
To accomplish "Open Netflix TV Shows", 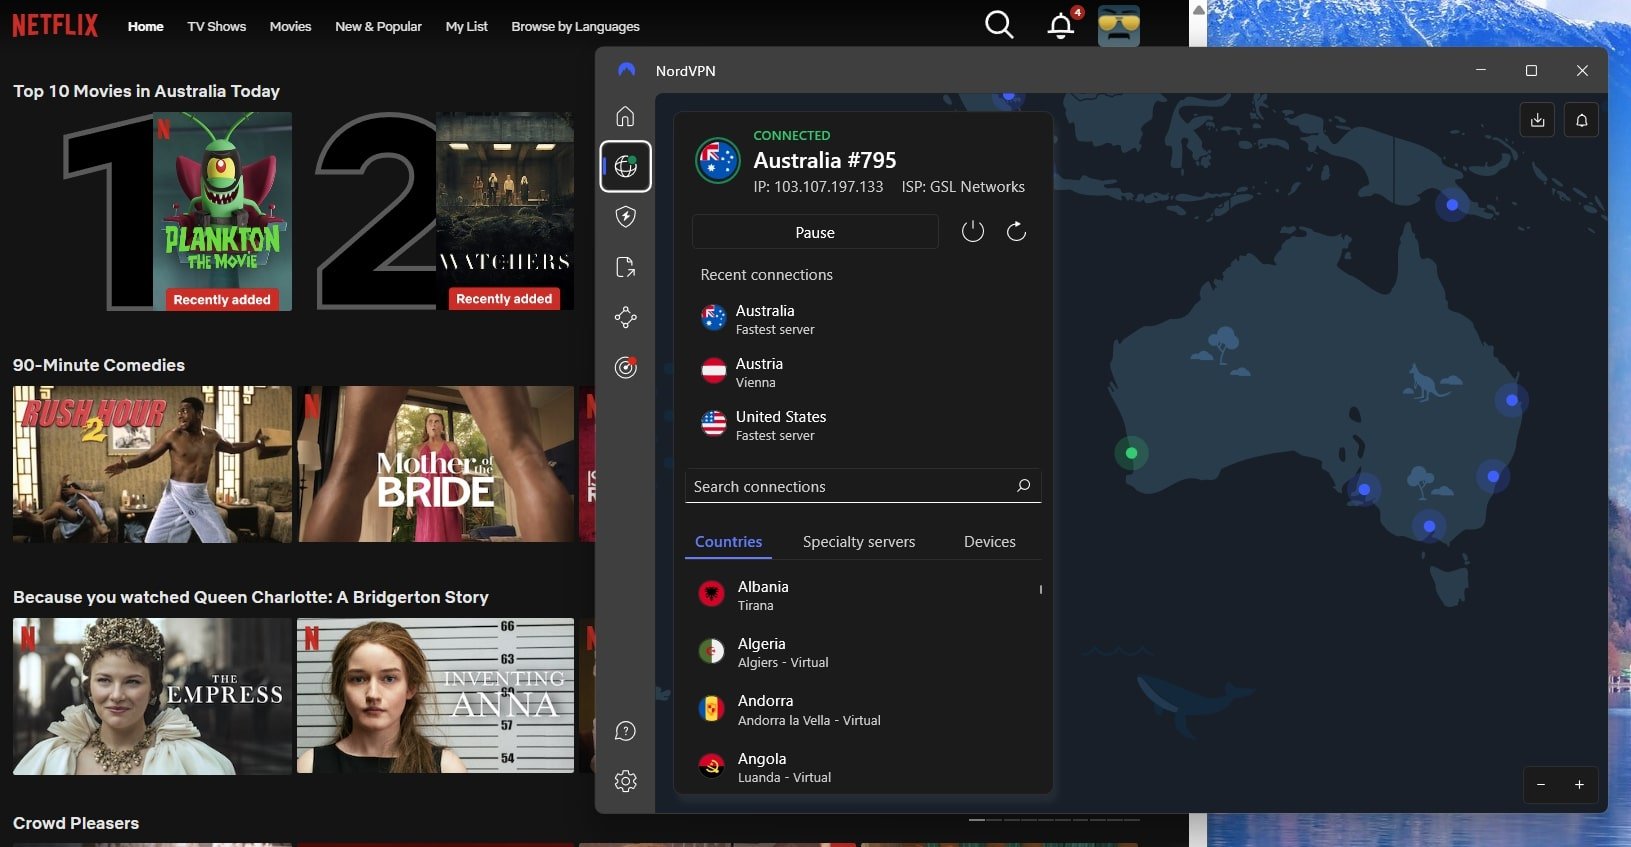I will click(x=216, y=26).
